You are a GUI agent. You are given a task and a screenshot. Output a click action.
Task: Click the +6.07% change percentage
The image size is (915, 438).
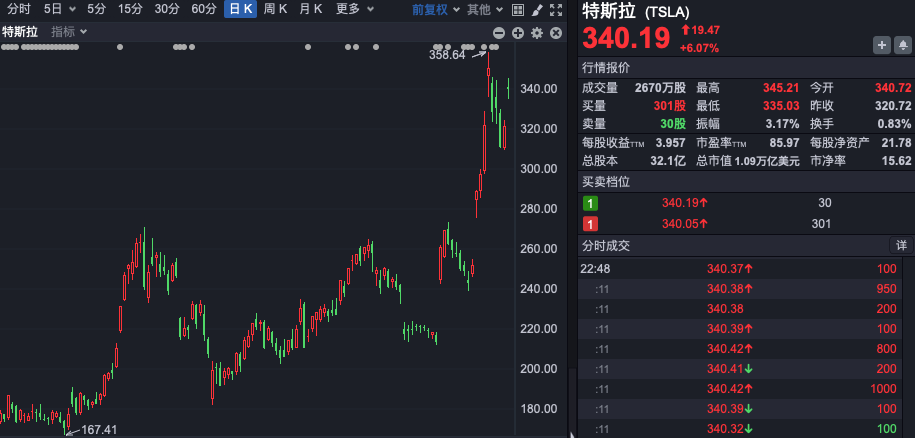point(699,48)
